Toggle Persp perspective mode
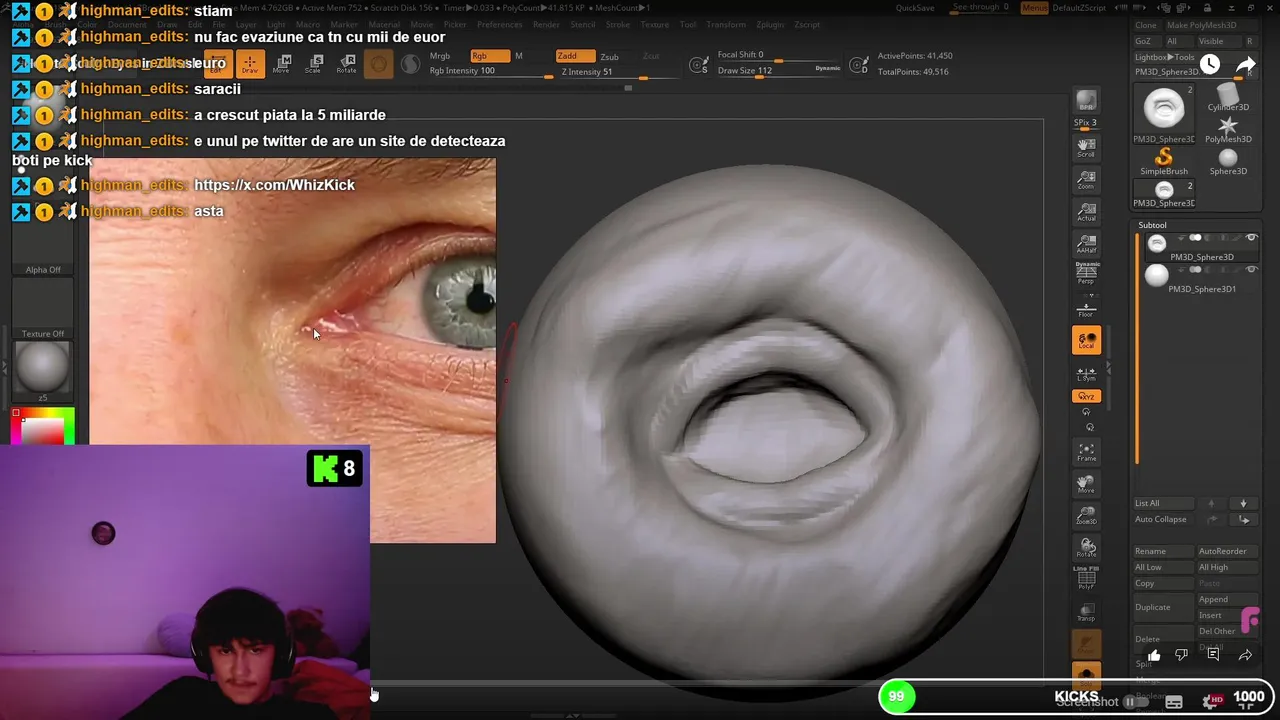1280x720 pixels. [x=1086, y=274]
